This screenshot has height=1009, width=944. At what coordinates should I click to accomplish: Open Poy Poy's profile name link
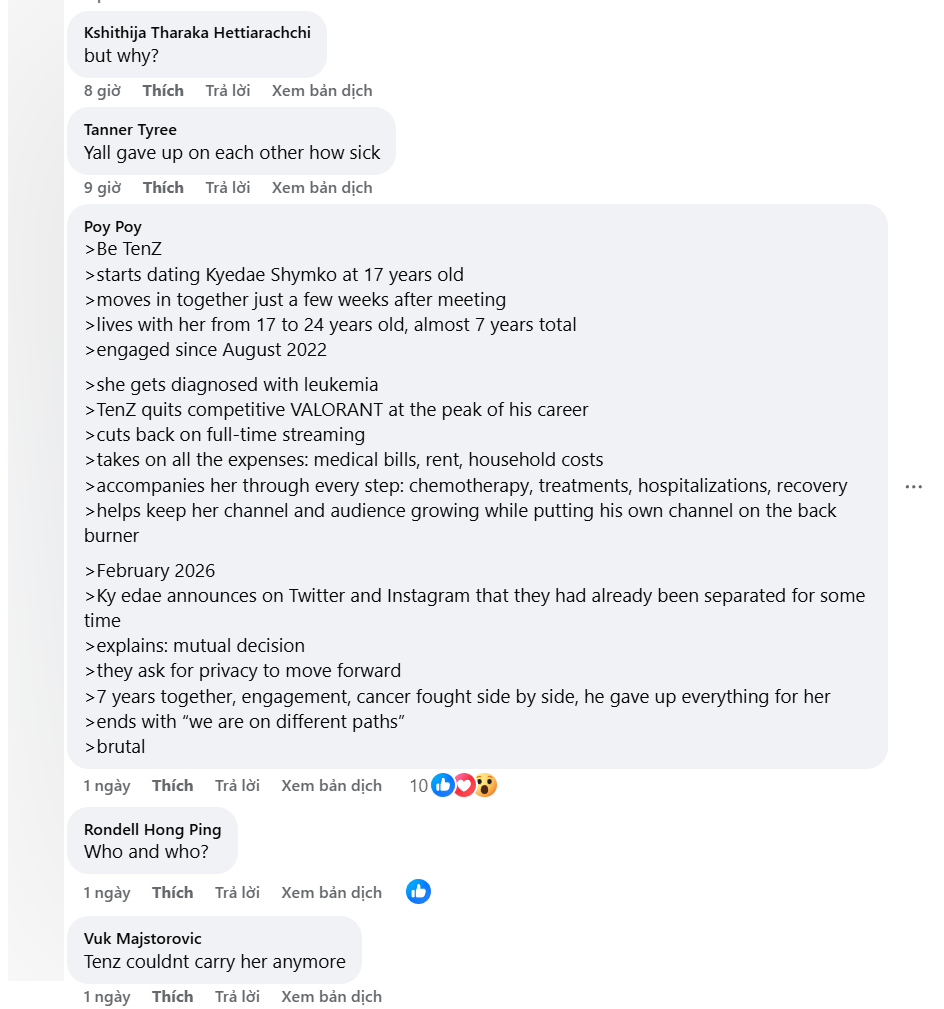point(113,226)
